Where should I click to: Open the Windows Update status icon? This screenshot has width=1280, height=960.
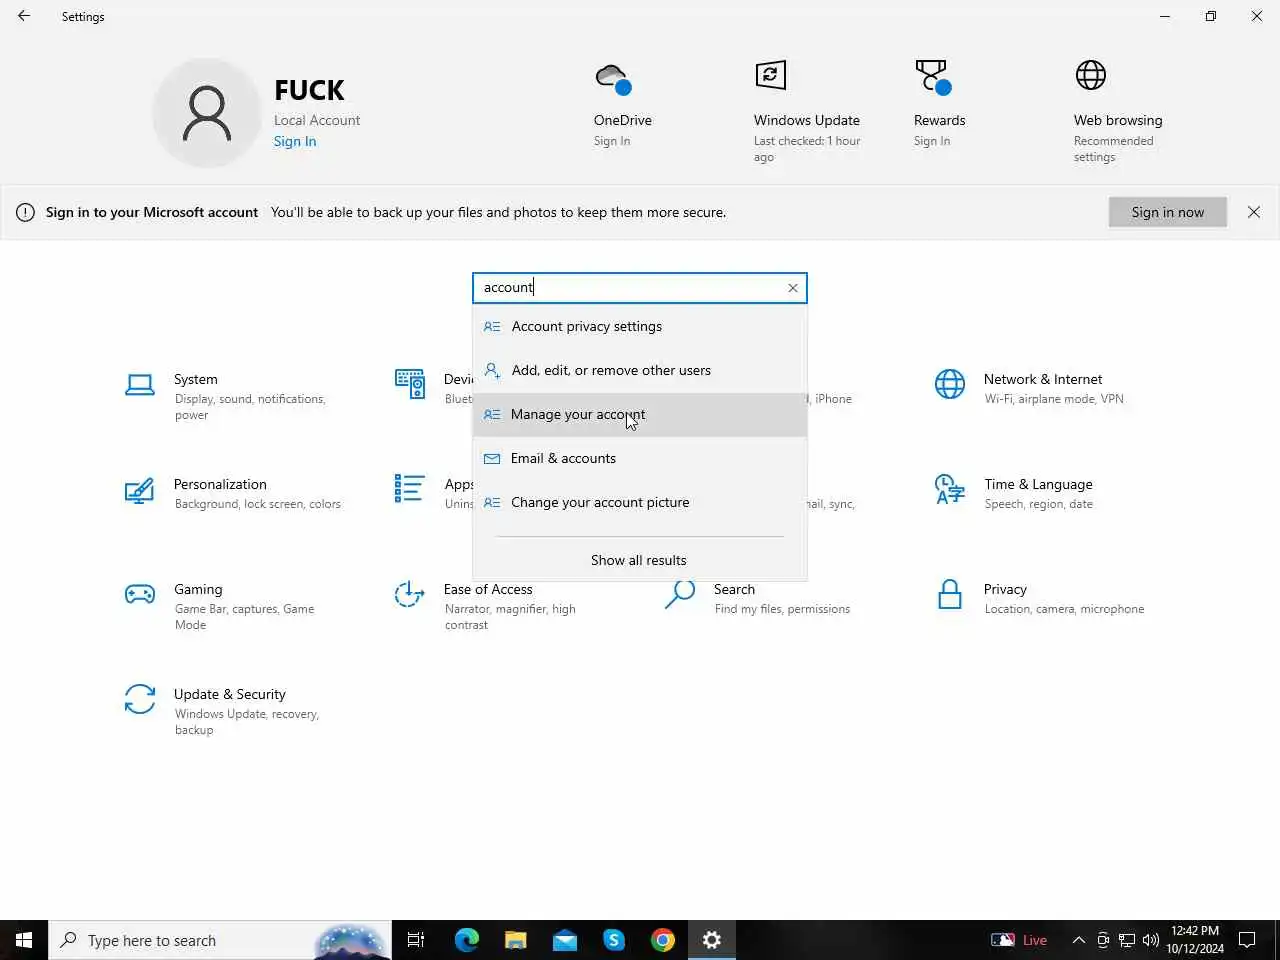tap(770, 75)
